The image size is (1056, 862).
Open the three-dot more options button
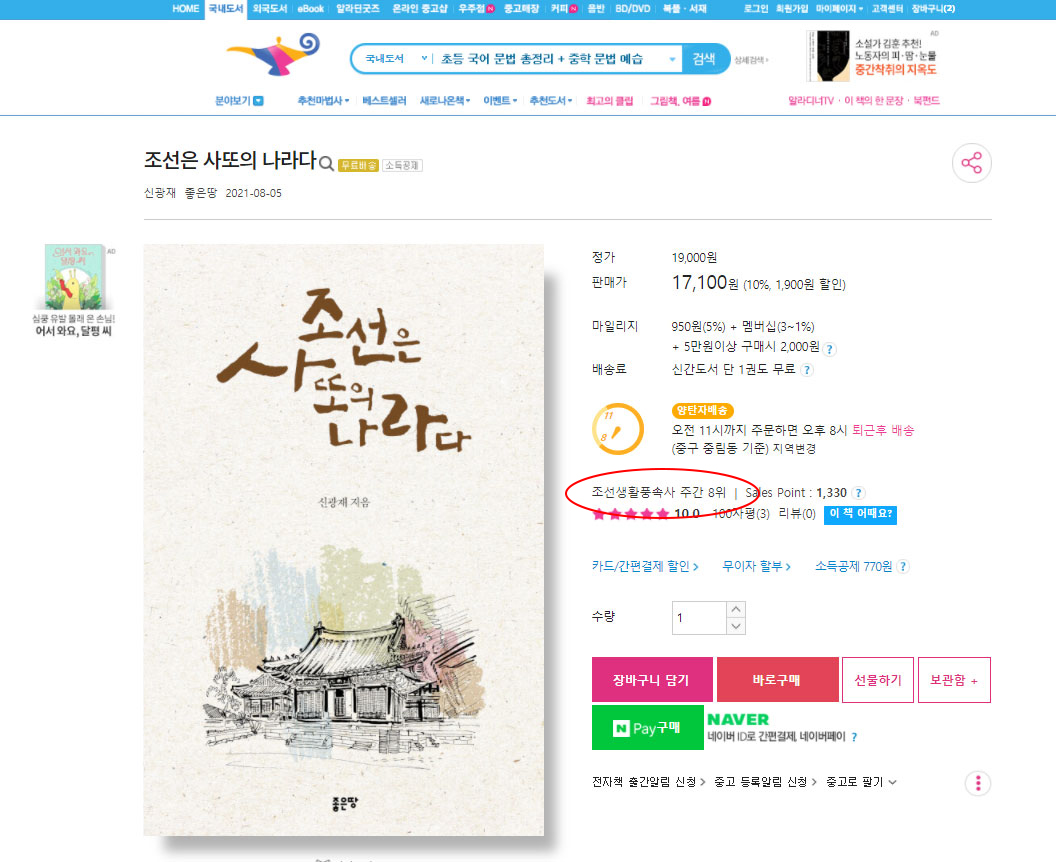coord(978,783)
